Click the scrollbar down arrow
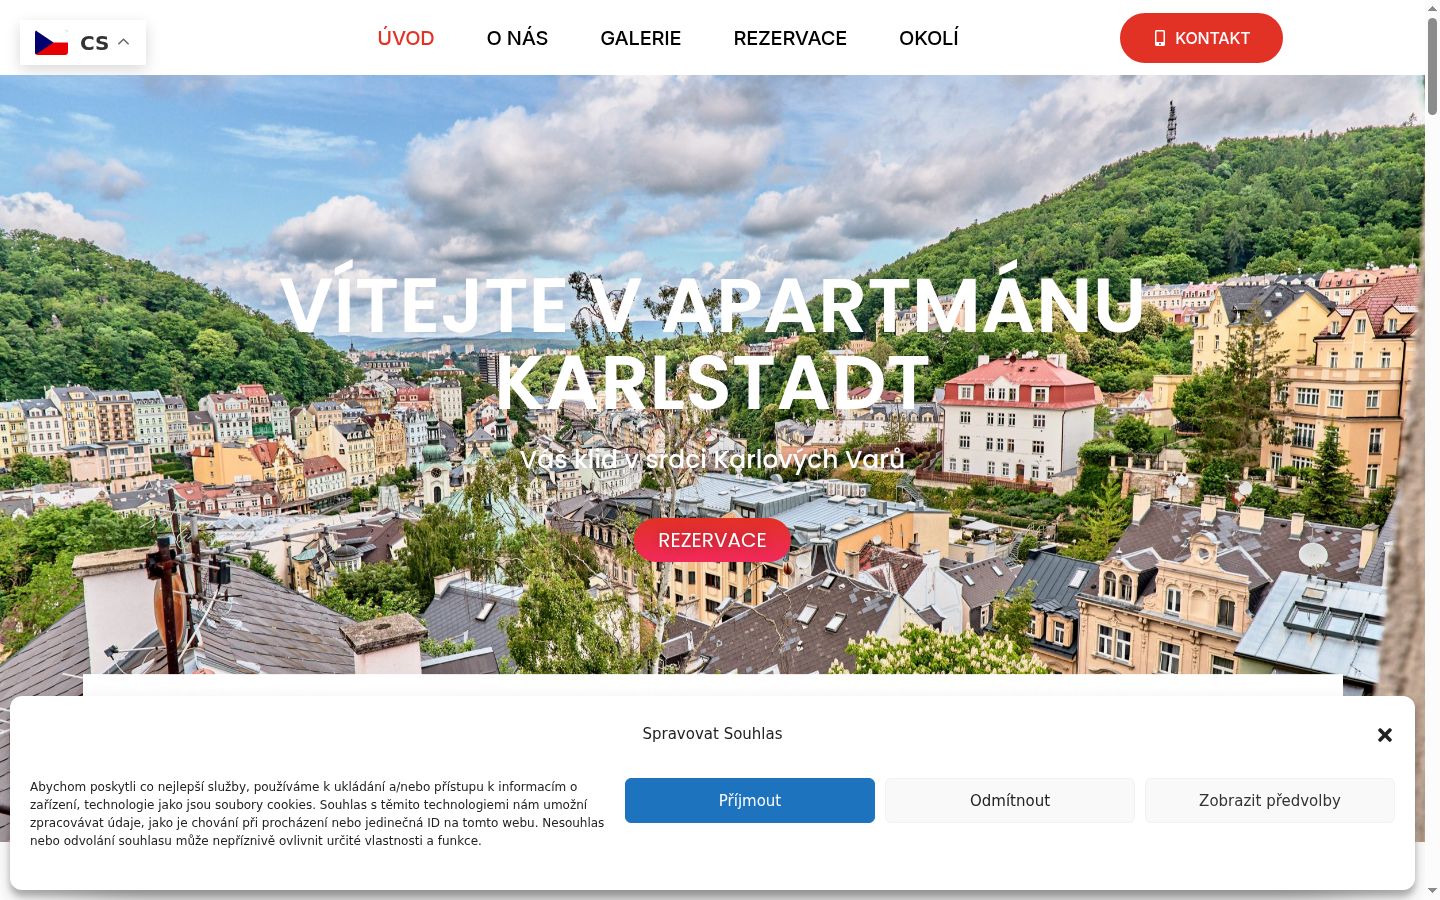 click(1432, 890)
